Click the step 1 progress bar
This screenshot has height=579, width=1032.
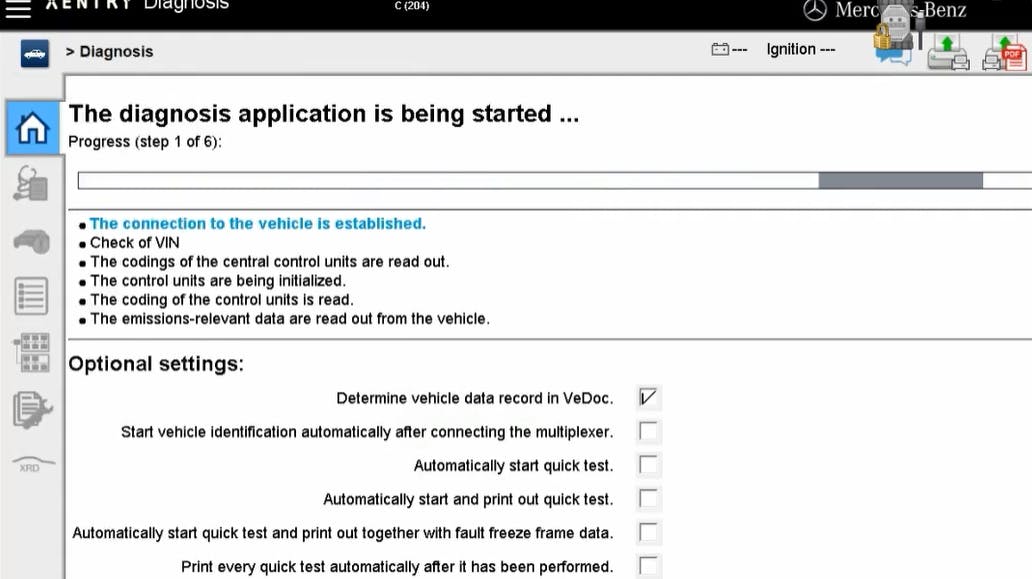[555, 180]
